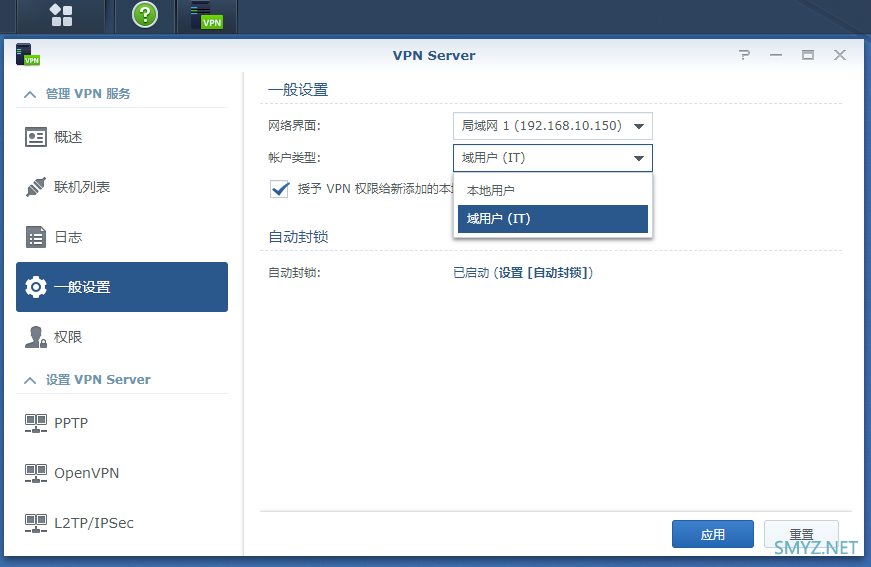
Task: Collapse the 管理 VPN 服务 section
Action: pos(30,94)
